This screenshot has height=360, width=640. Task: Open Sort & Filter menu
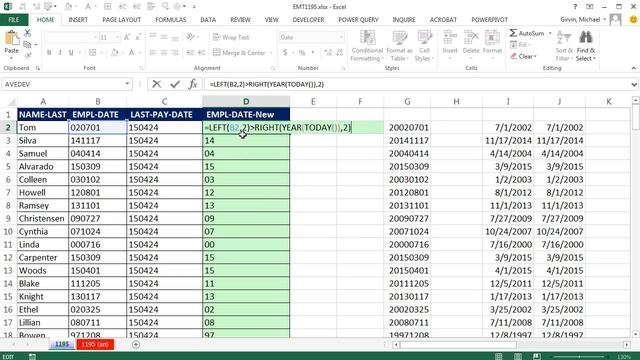pos(564,46)
